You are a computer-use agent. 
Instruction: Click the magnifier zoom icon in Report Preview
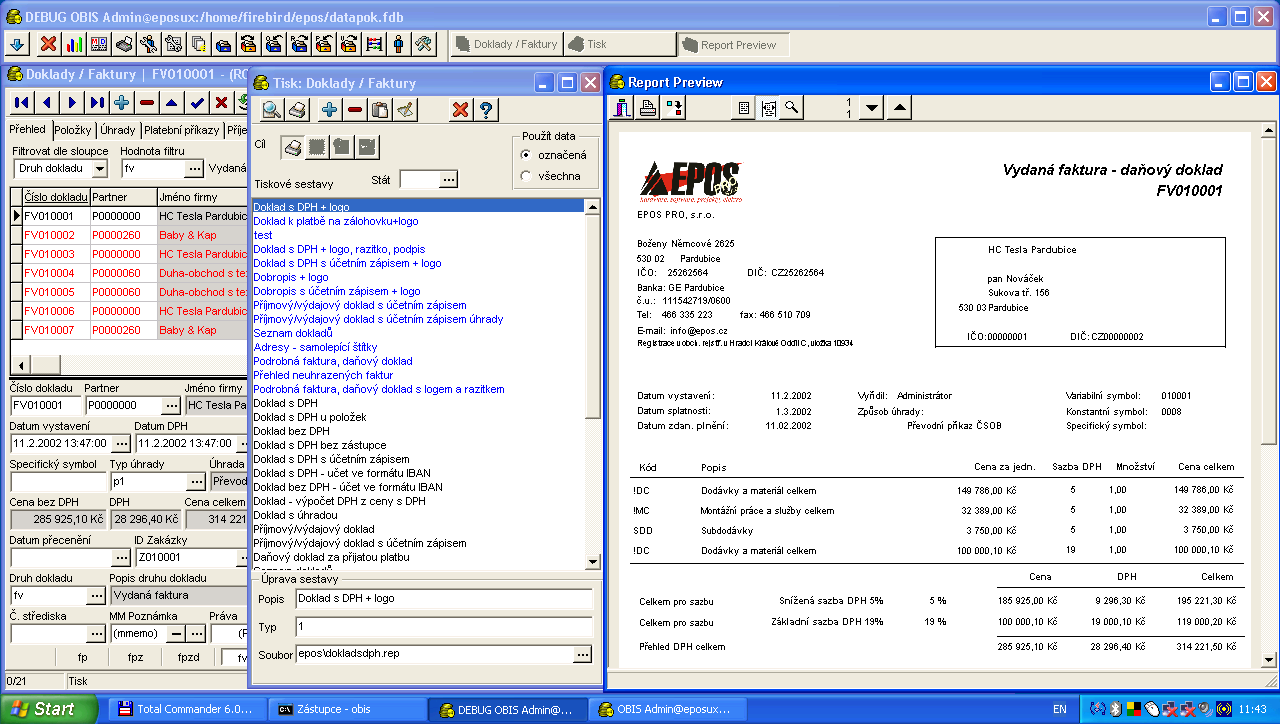tap(792, 108)
